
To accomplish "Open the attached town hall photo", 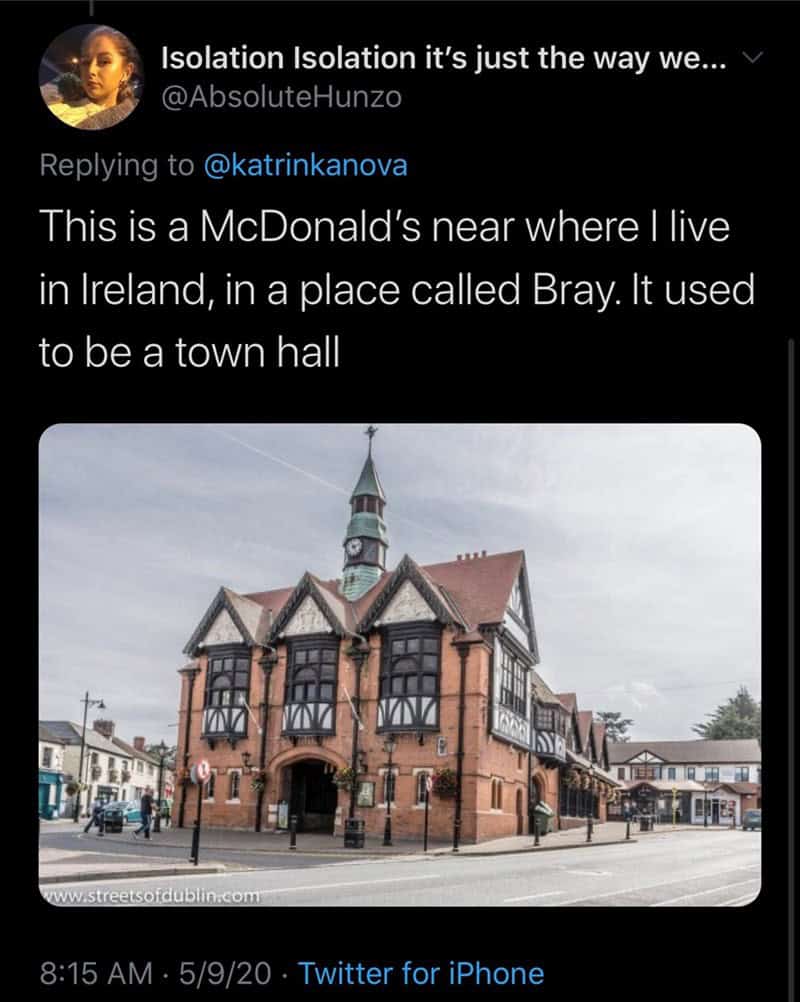I will click(400, 665).
